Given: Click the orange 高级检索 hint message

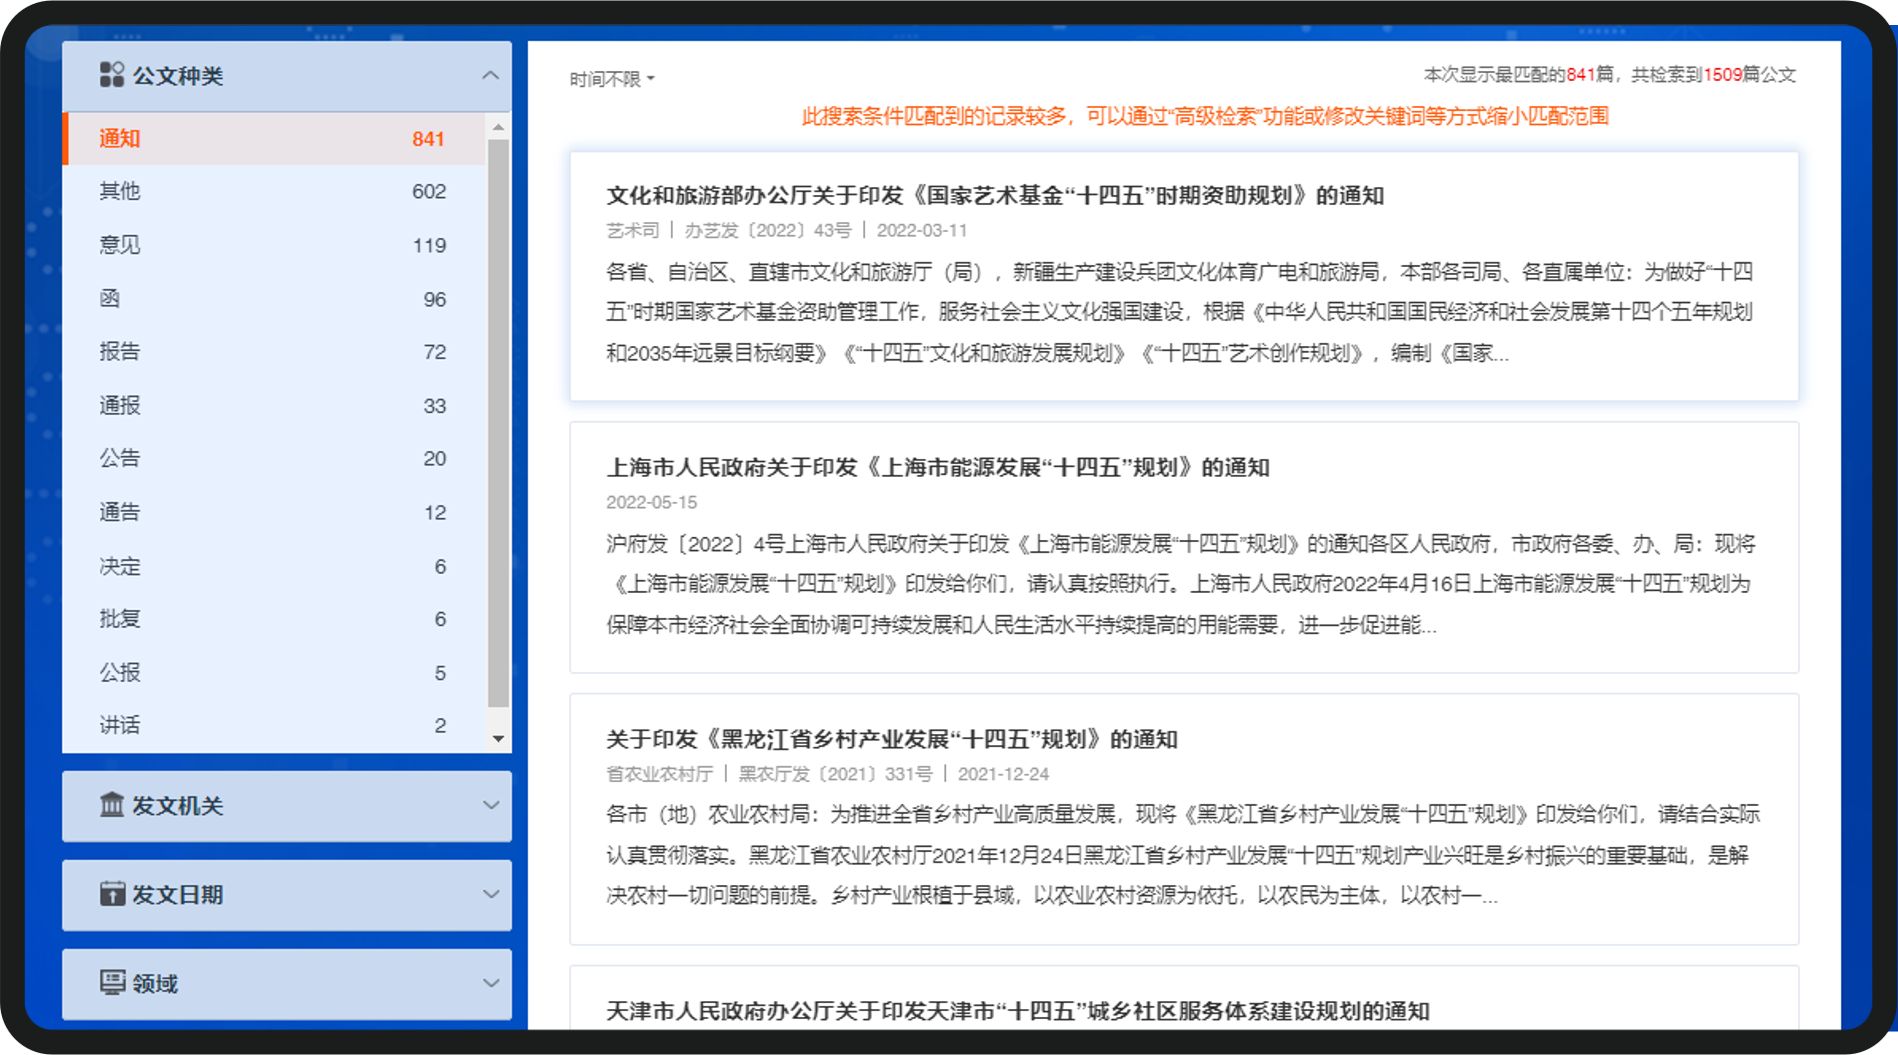Looking at the screenshot, I should pos(1205,117).
